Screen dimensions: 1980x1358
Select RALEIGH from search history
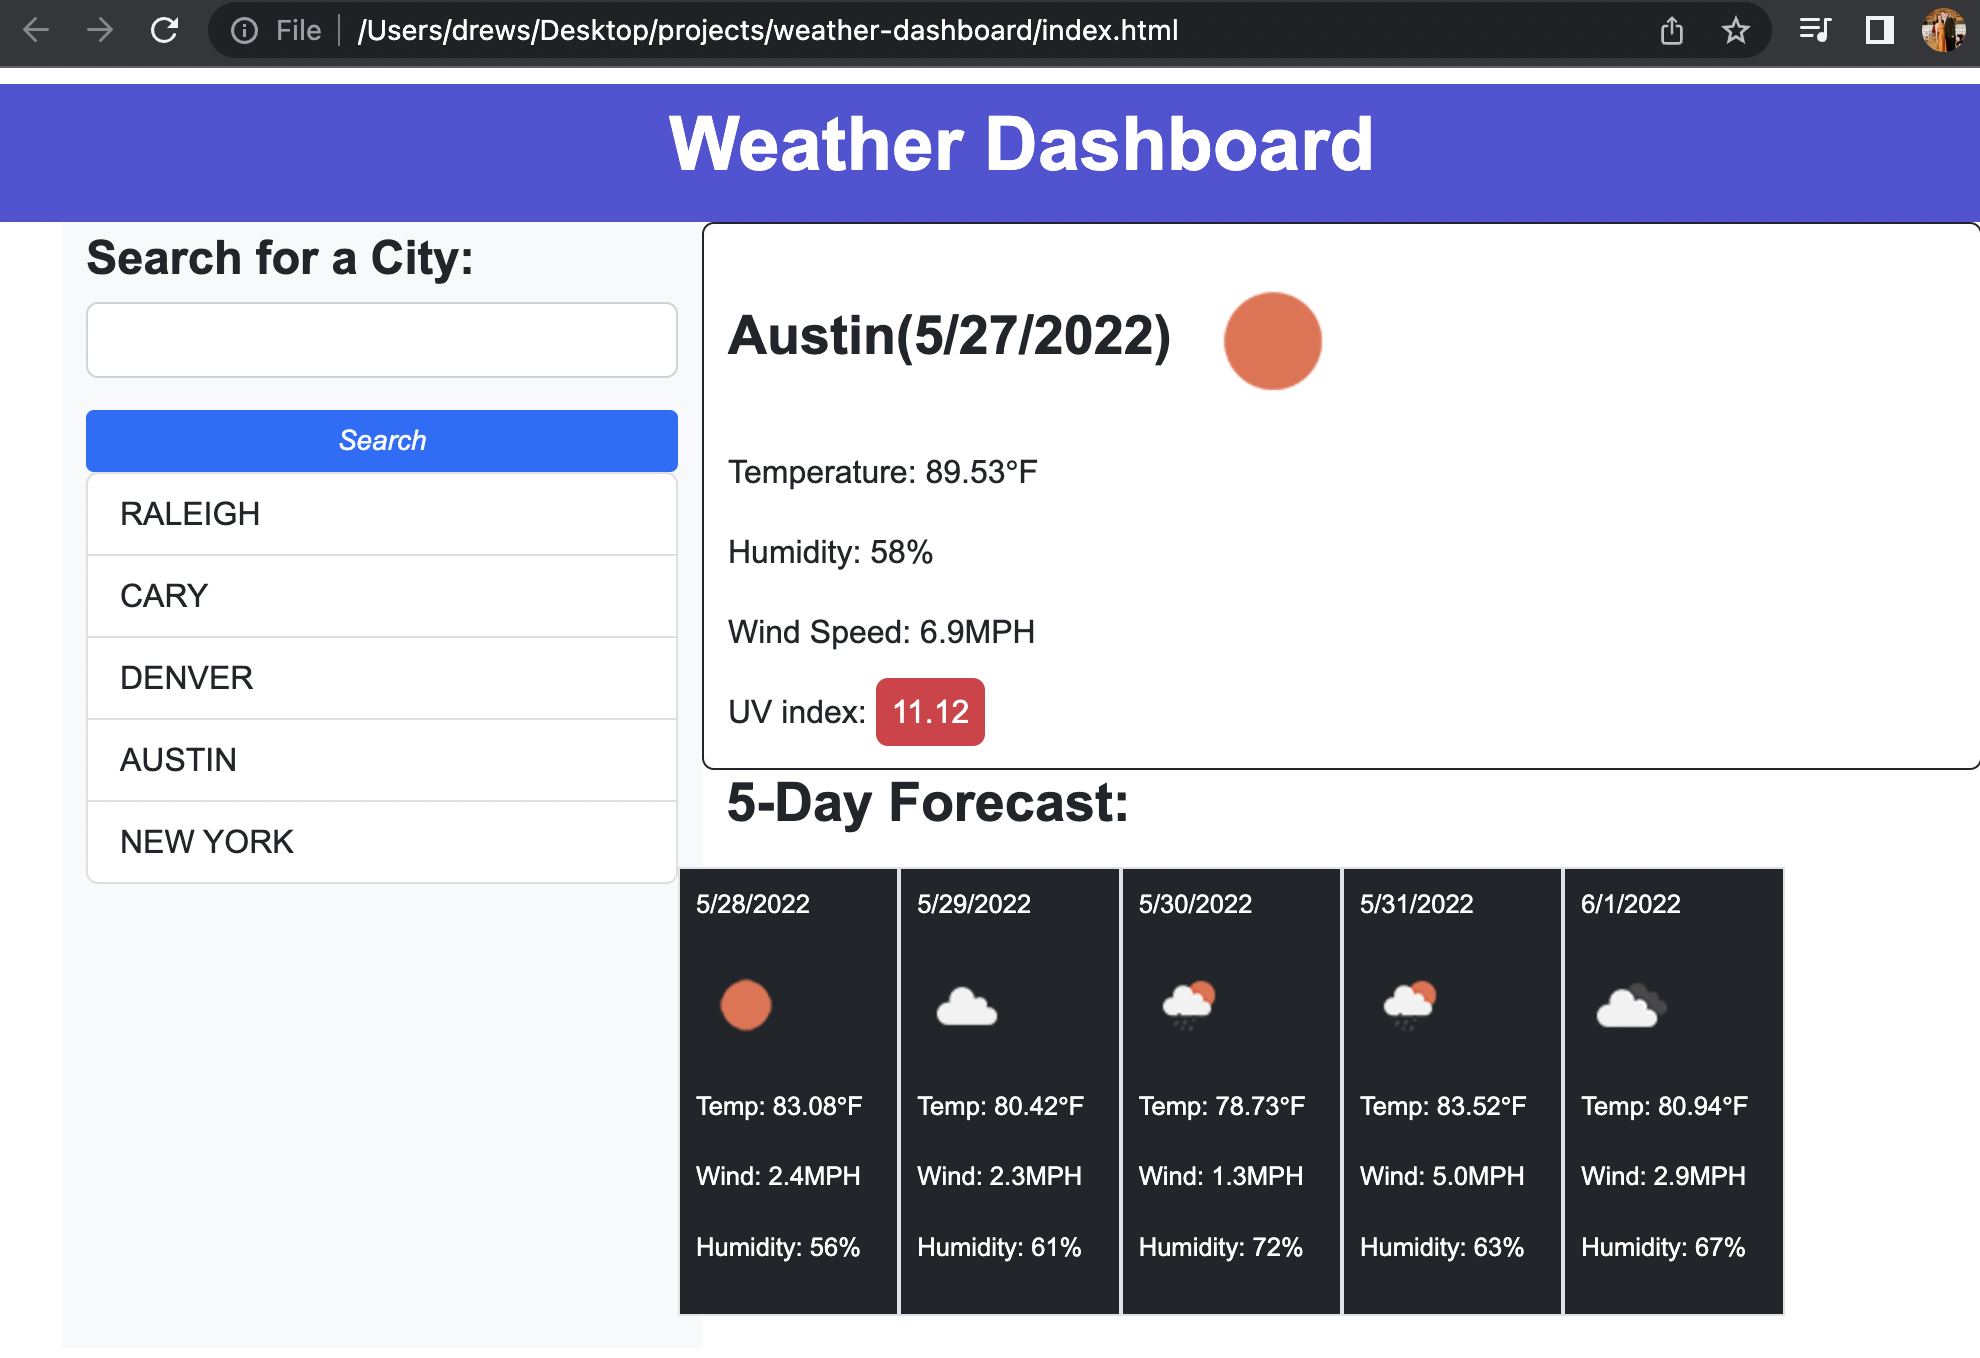(x=382, y=514)
